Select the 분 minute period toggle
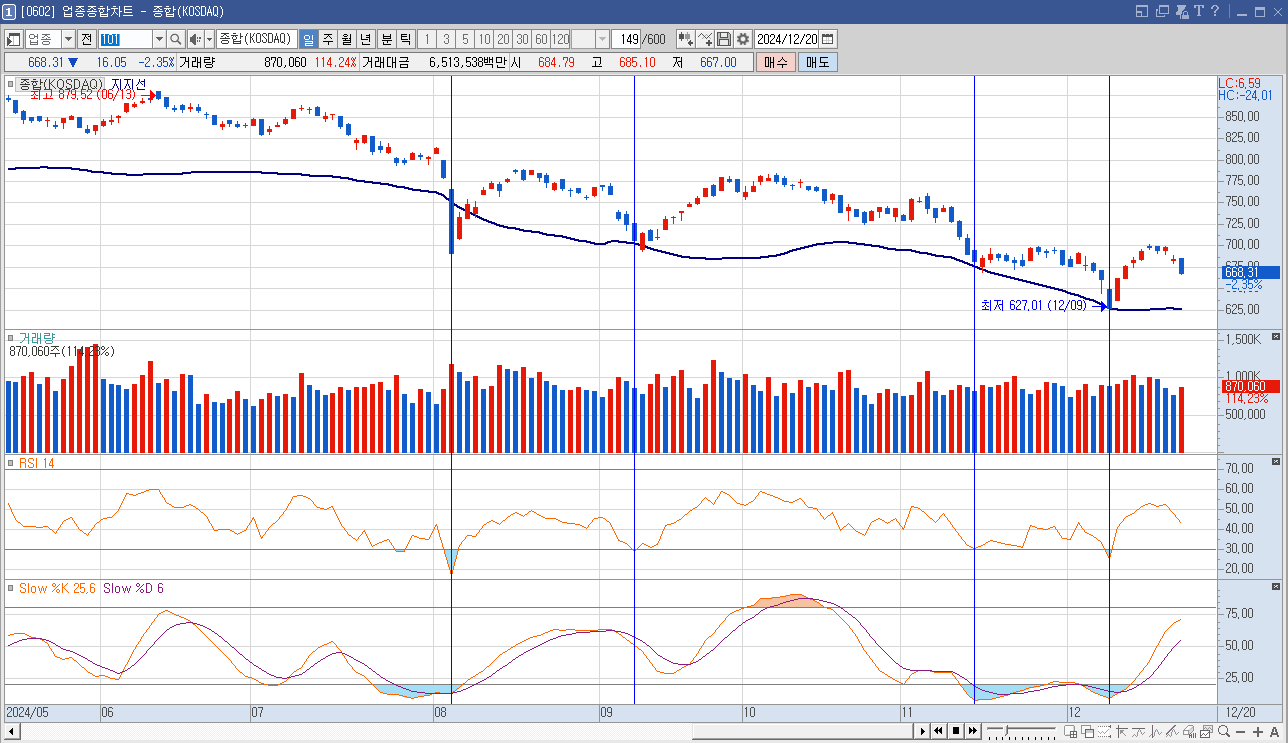Image resolution: width=1288 pixels, height=743 pixels. click(x=387, y=39)
